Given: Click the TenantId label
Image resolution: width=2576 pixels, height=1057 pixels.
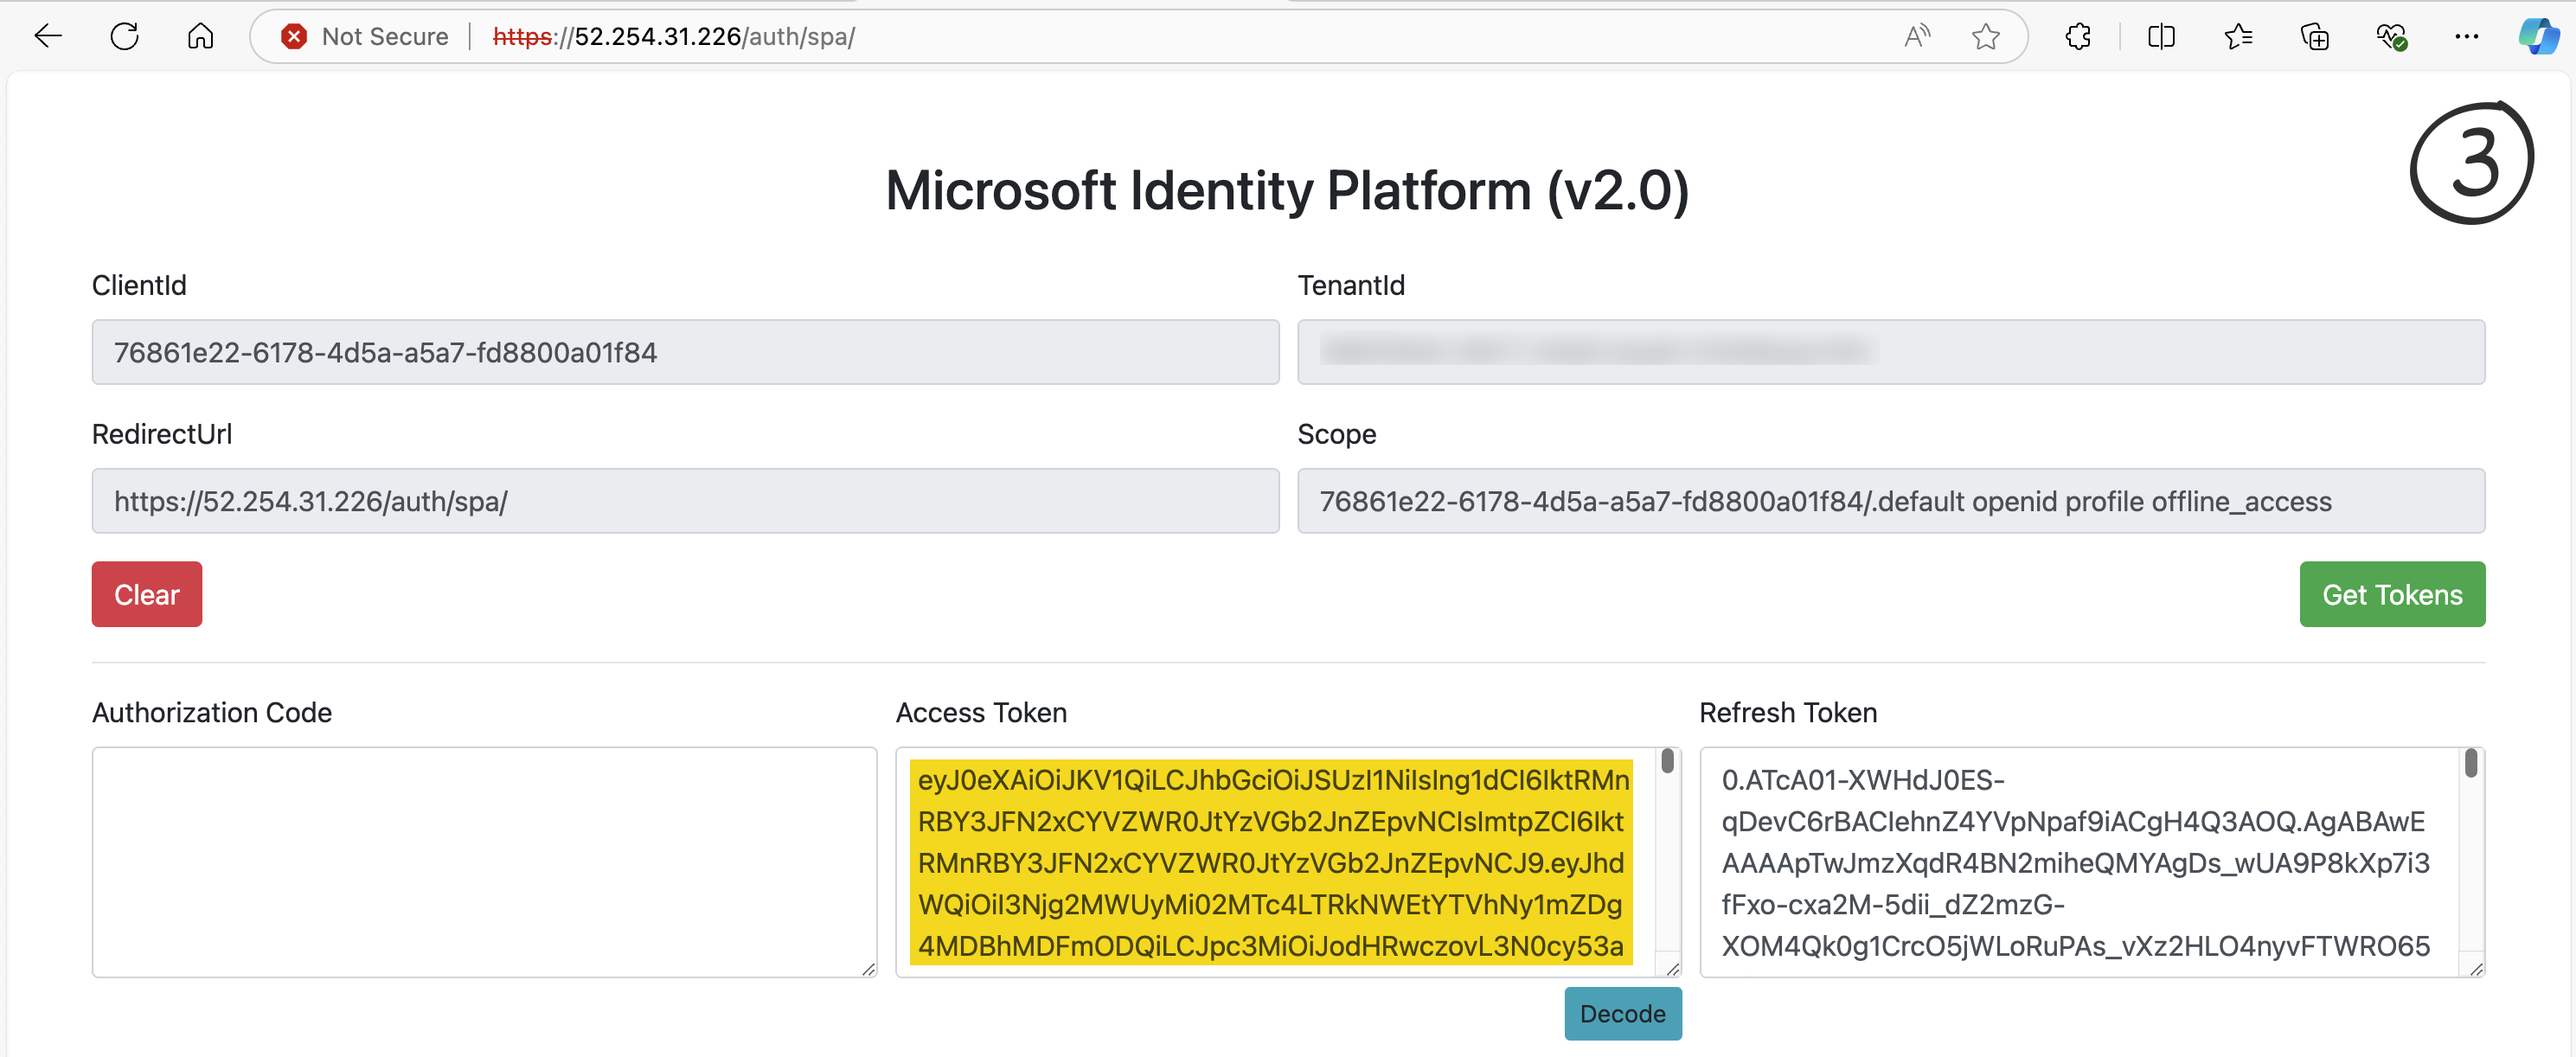Looking at the screenshot, I should pyautogui.click(x=1351, y=286).
